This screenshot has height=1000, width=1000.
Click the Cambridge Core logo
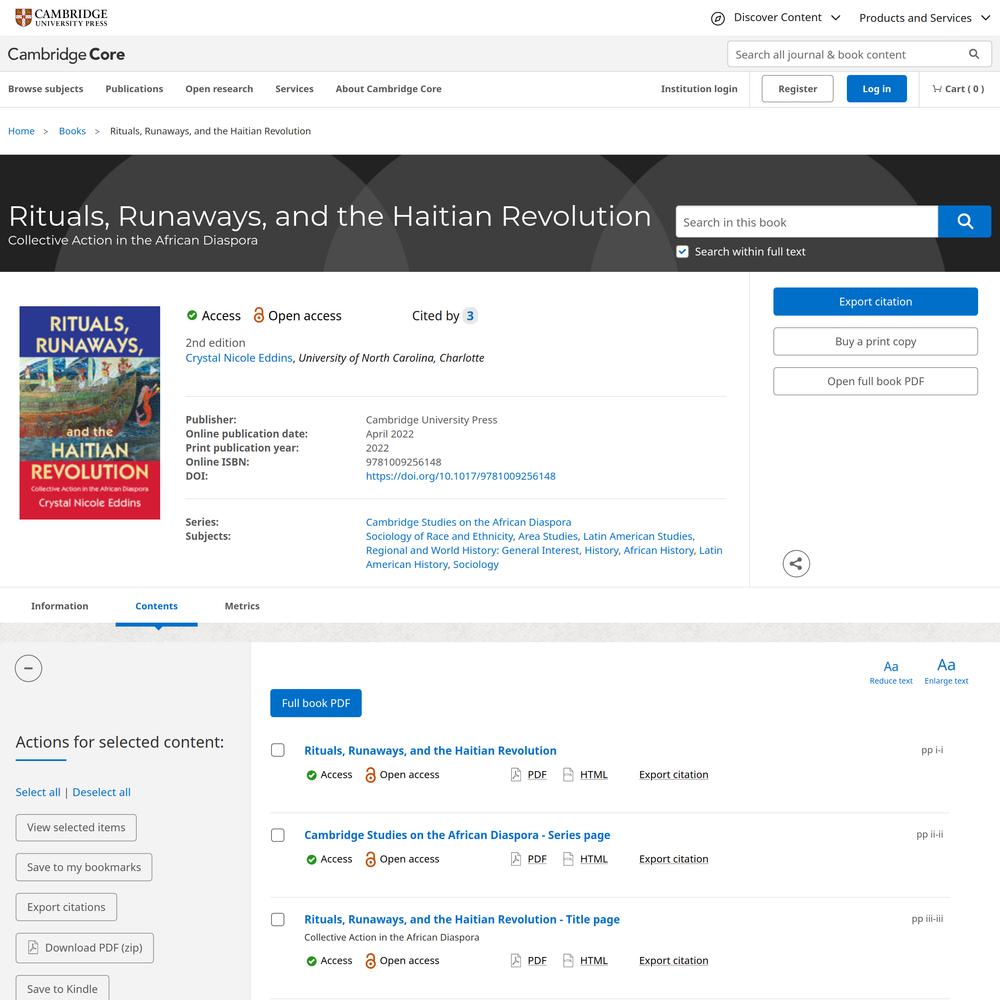(x=66, y=54)
